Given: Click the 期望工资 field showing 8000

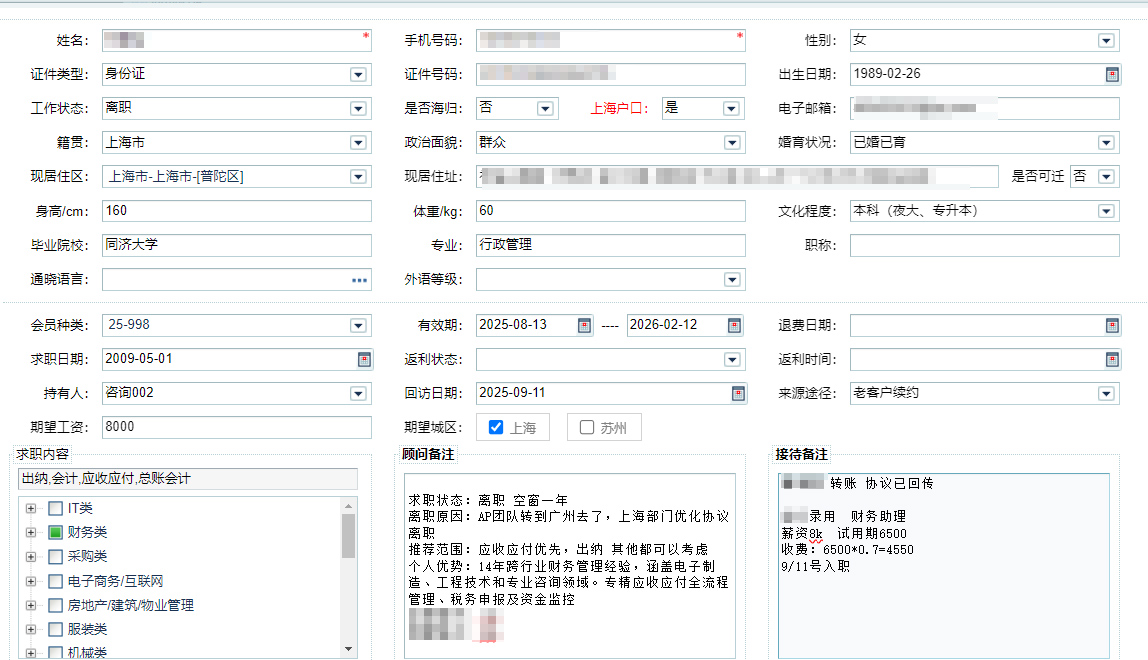Looking at the screenshot, I should point(236,427).
